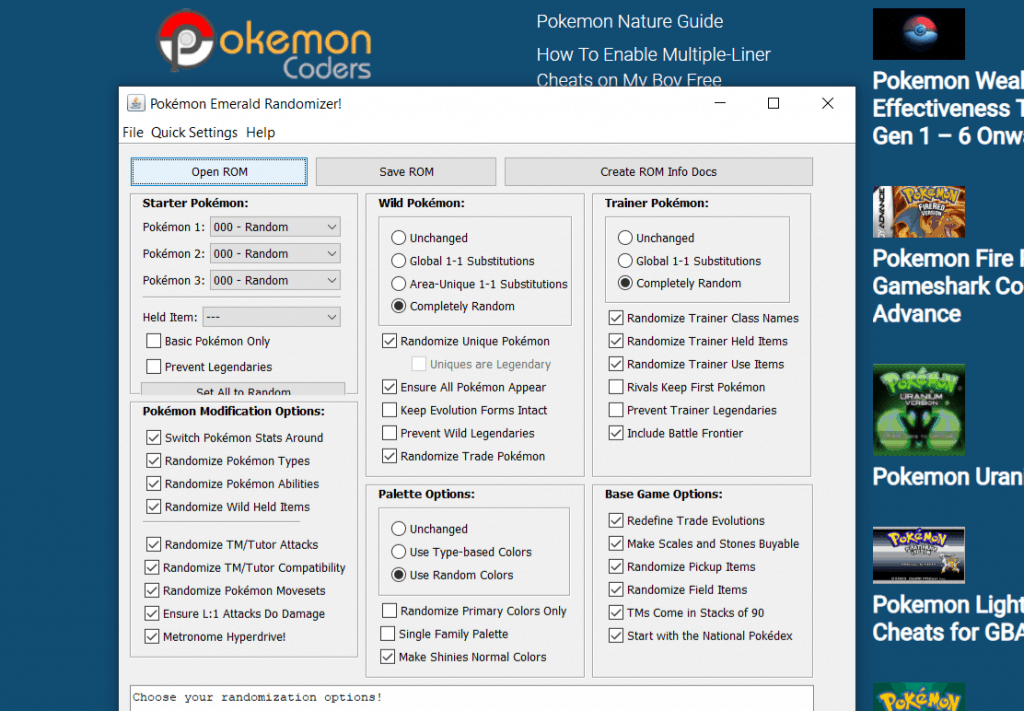Open Pokemon Uranium article title link
This screenshot has width=1024, height=711.
(948, 477)
